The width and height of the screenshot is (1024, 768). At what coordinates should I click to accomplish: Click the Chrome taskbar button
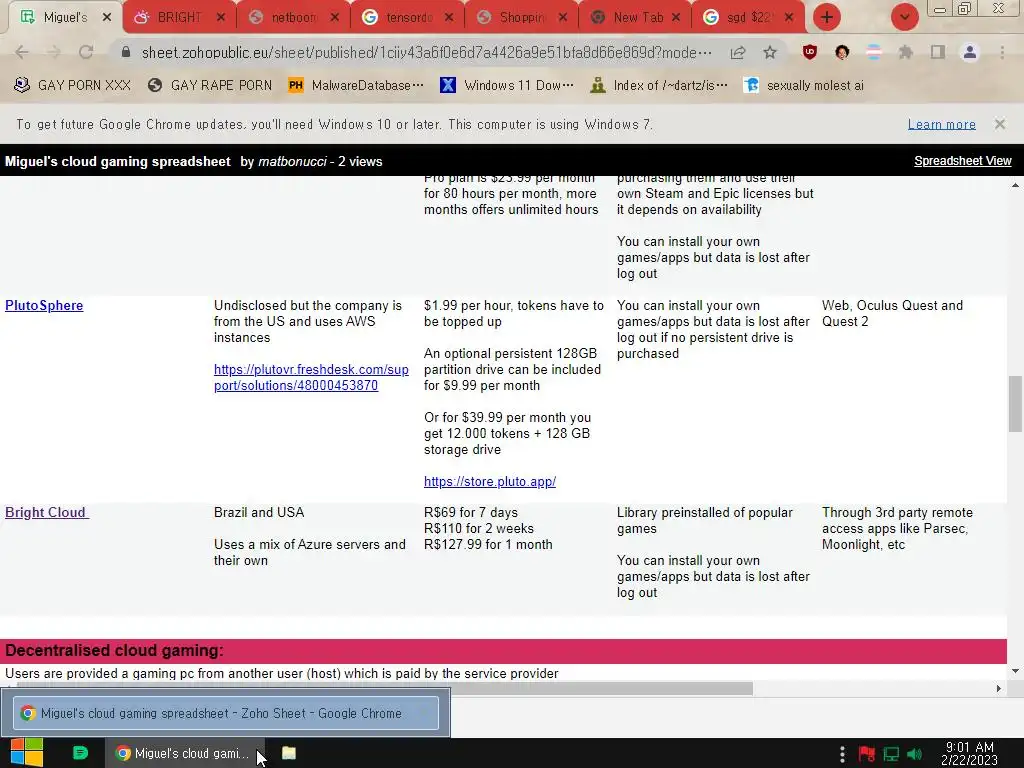185,753
